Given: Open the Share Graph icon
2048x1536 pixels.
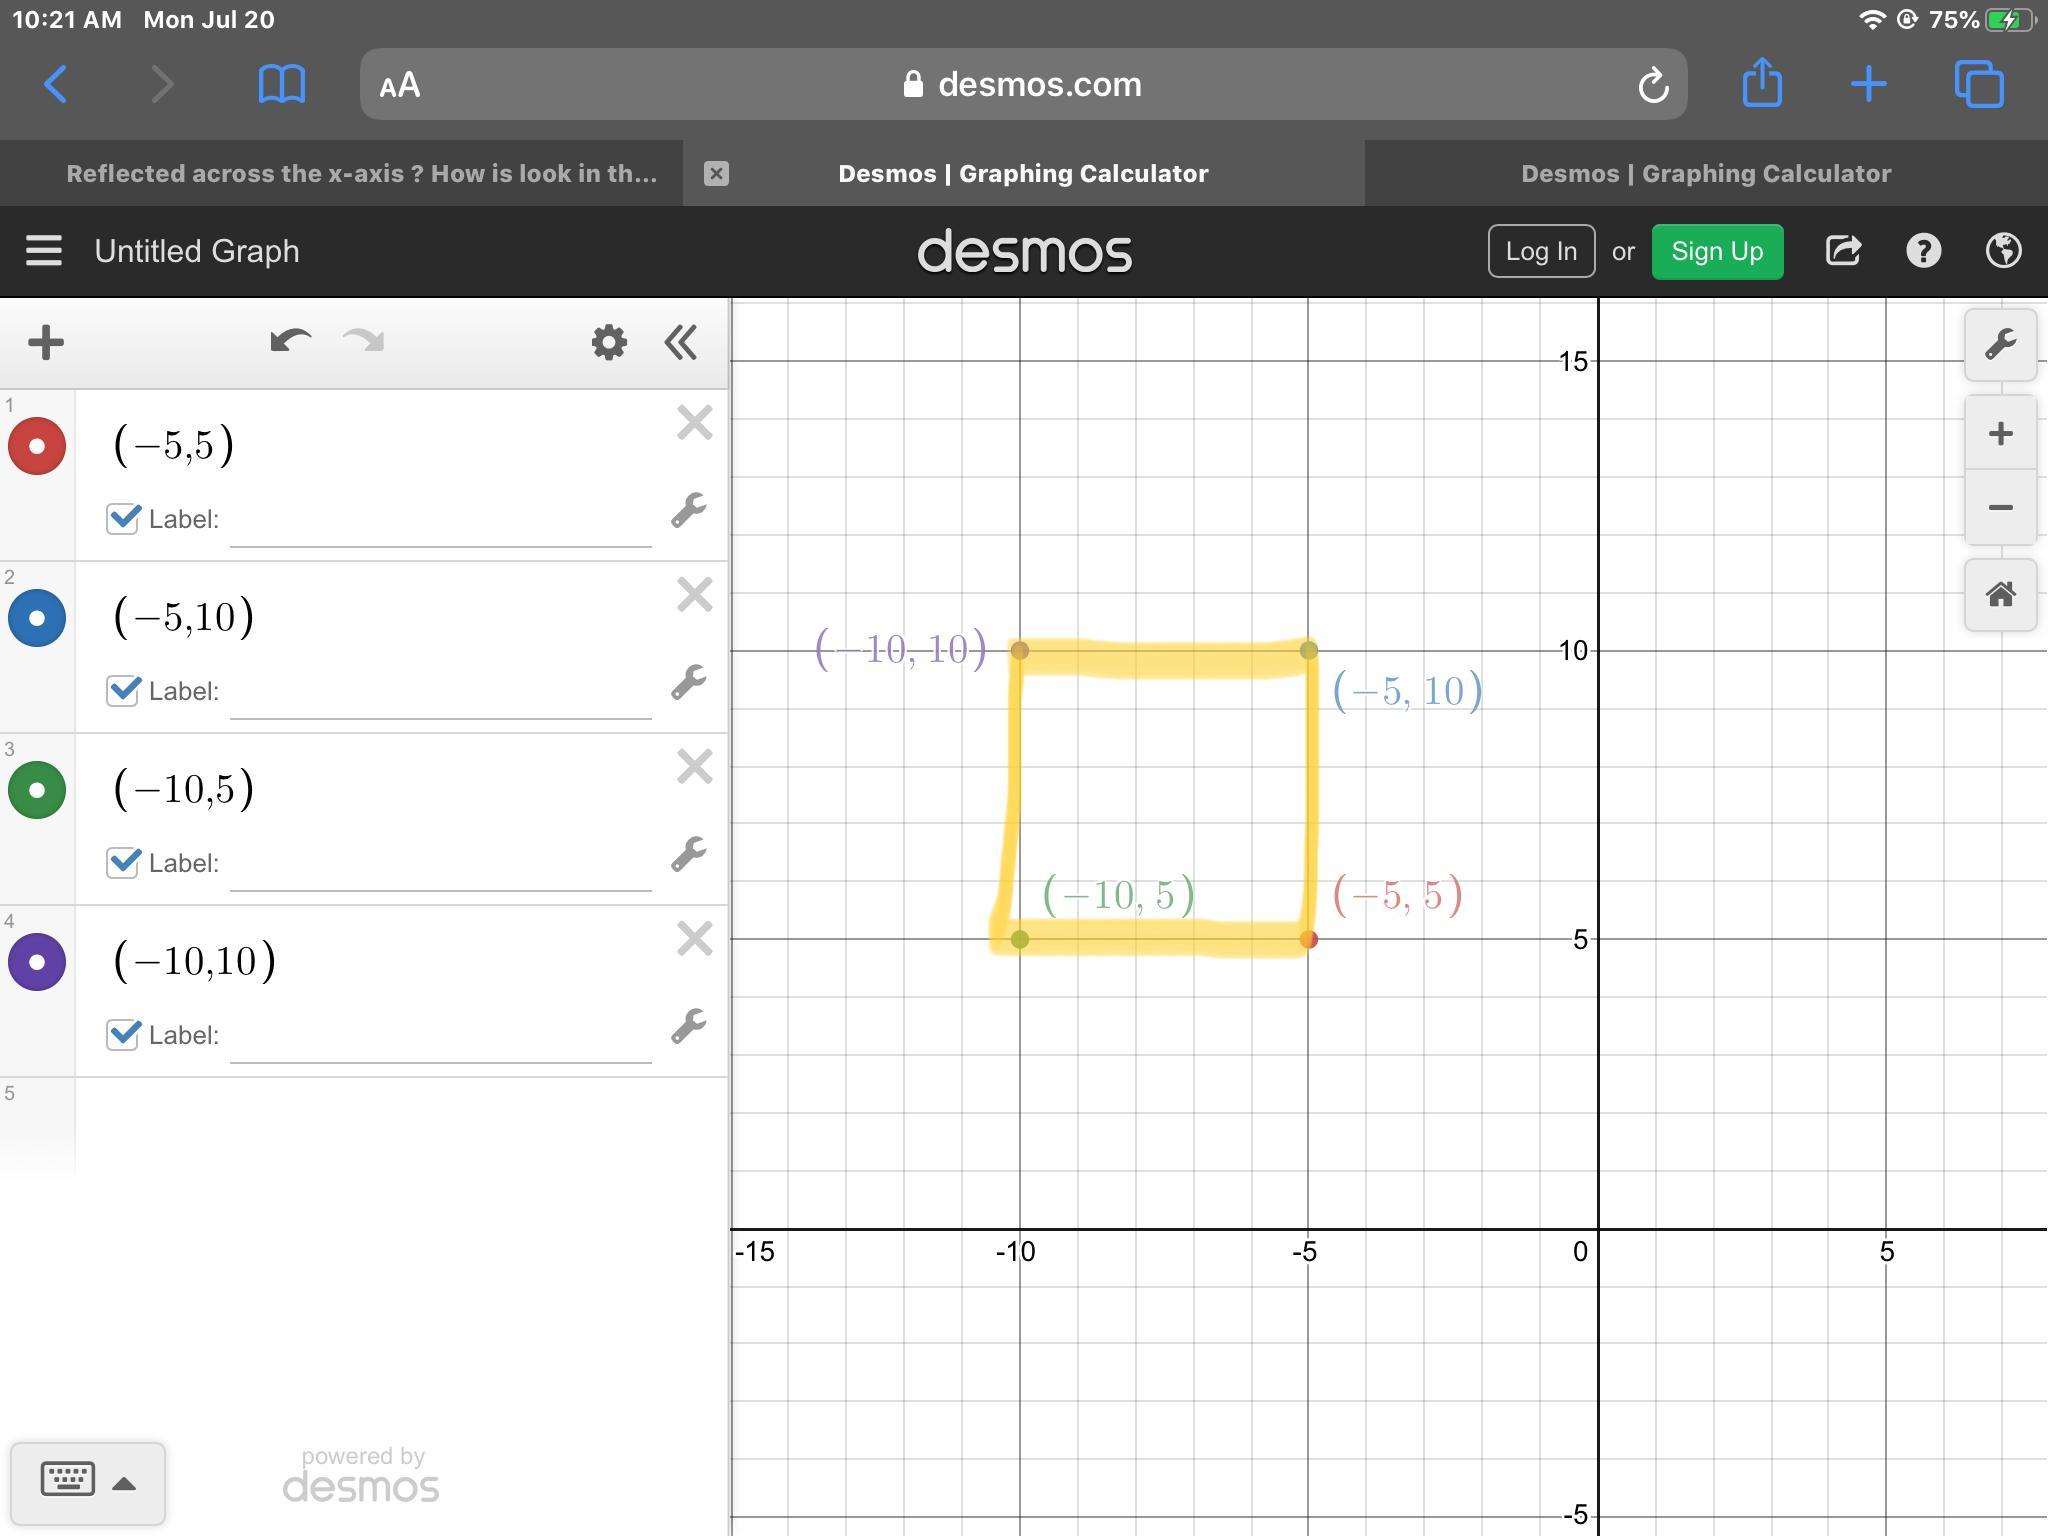Looking at the screenshot, I should tap(1843, 251).
